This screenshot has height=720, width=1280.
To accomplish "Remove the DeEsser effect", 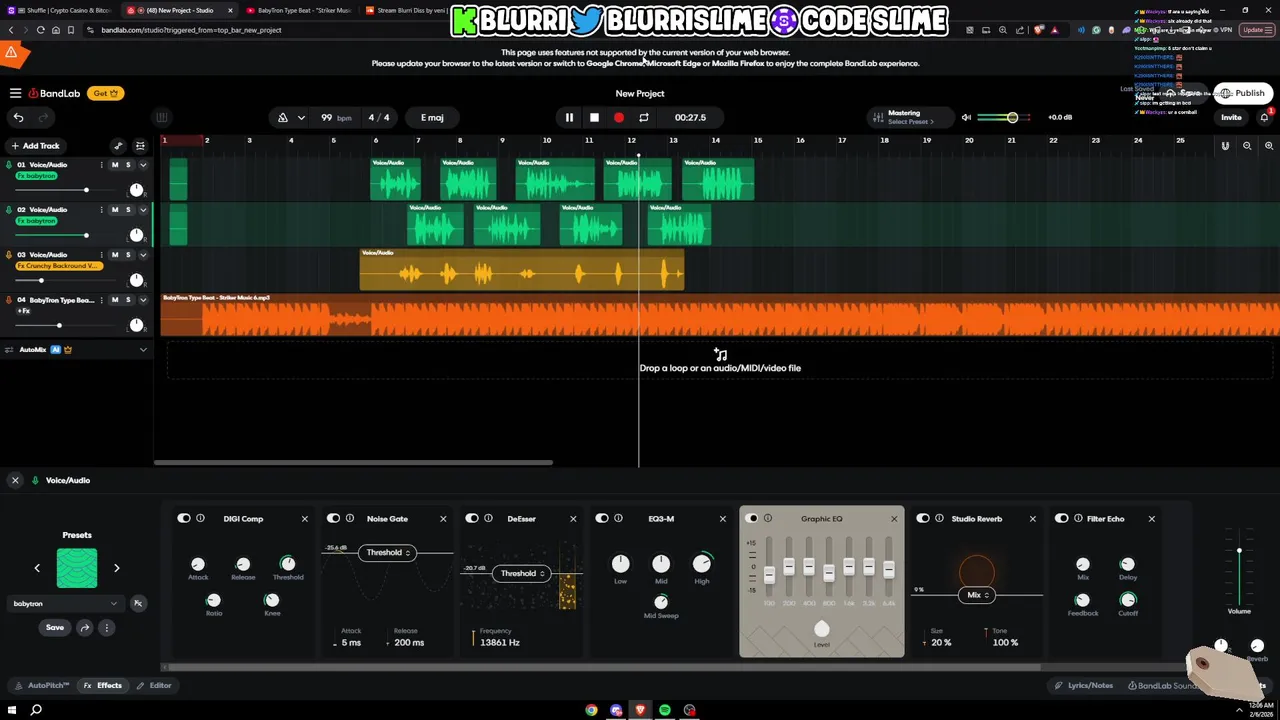I will [x=573, y=519].
